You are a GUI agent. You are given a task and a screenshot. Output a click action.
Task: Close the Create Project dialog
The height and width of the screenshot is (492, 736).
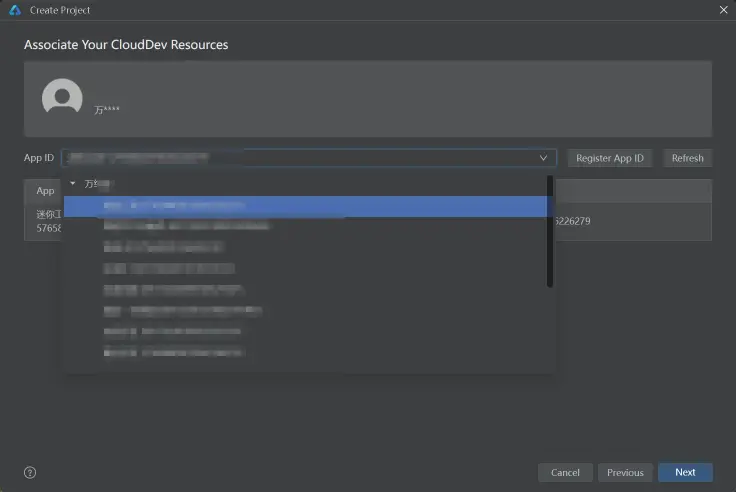coord(723,9)
